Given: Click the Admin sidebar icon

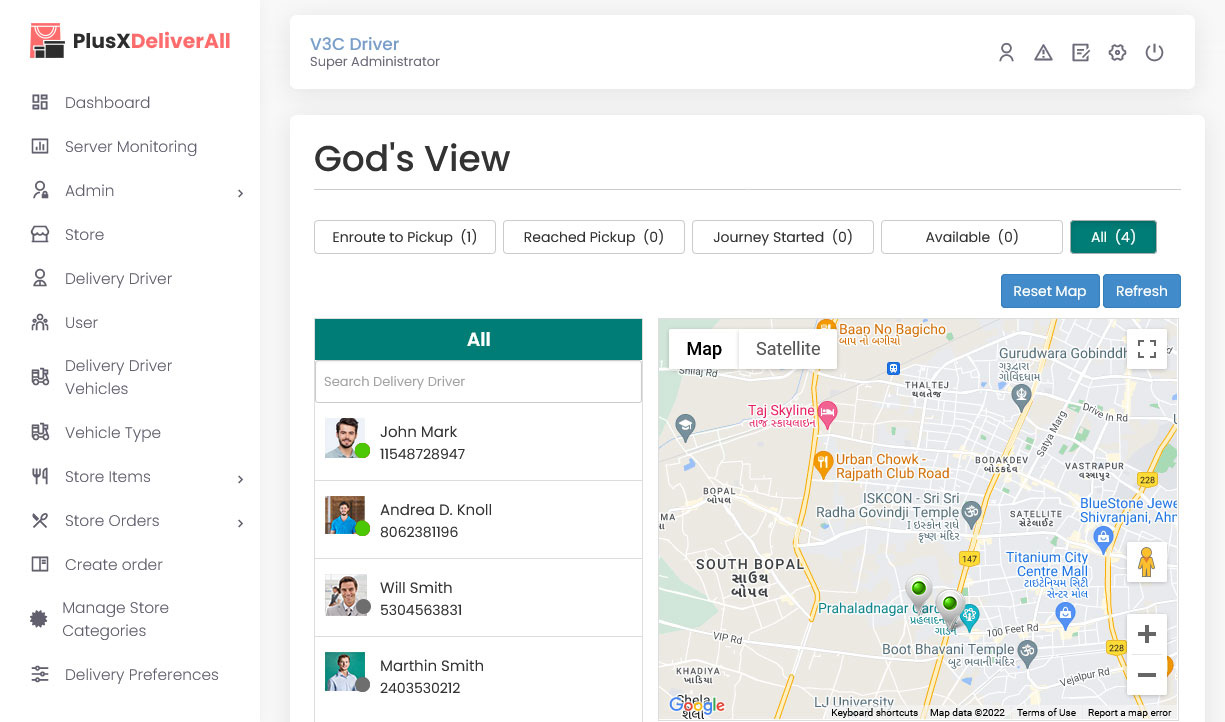Looking at the screenshot, I should click(x=40, y=190).
